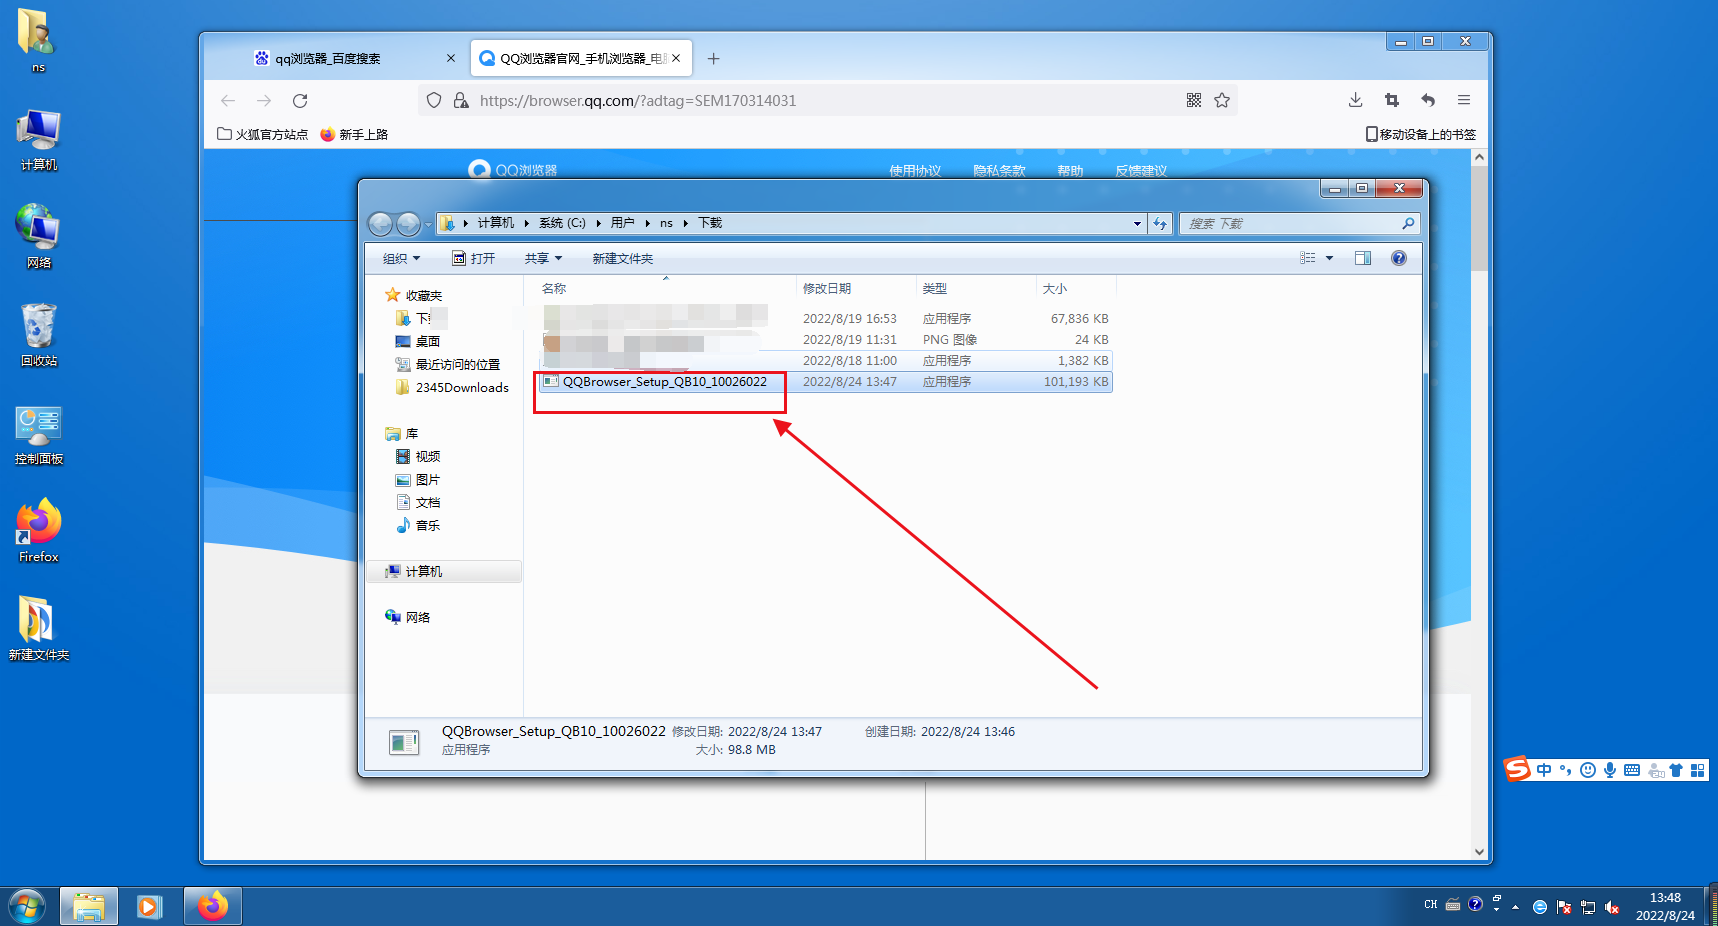The height and width of the screenshot is (926, 1718).
Task: Select ns breadcrumb segment
Action: [666, 223]
